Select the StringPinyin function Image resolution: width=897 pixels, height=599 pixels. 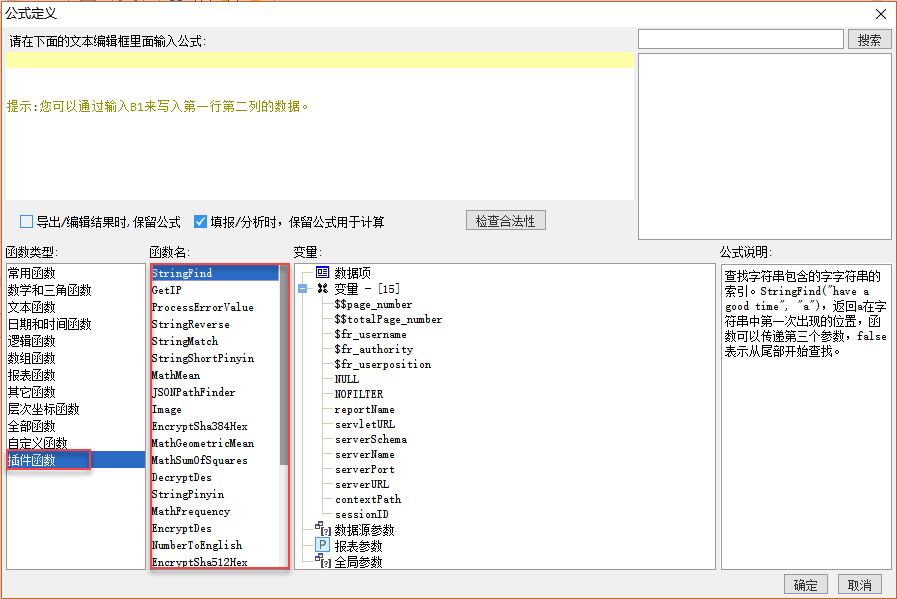[215, 494]
